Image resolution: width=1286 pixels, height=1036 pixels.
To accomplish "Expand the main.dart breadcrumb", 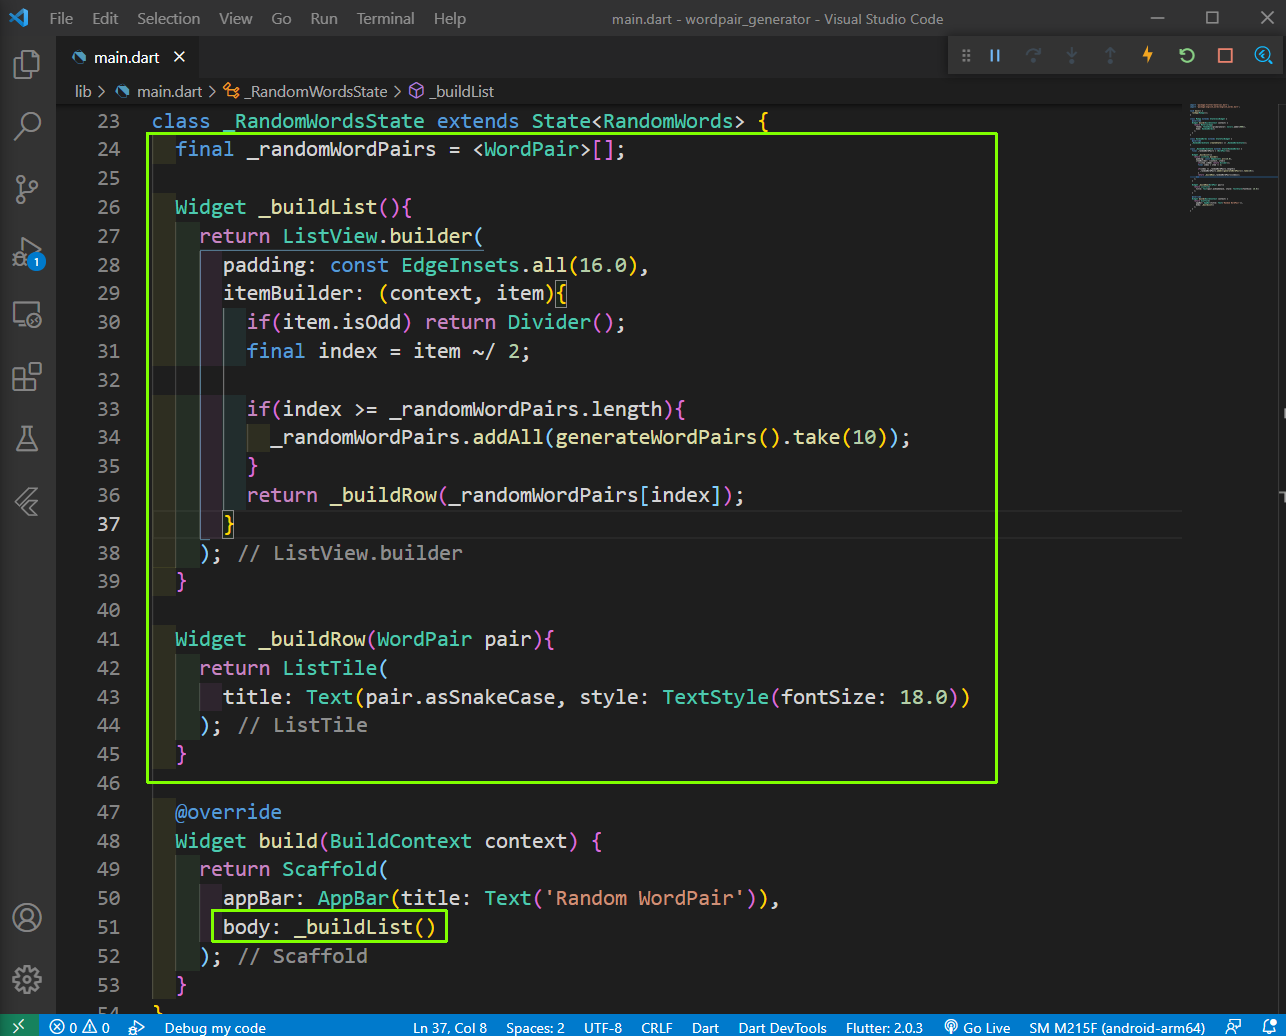I will (x=160, y=91).
